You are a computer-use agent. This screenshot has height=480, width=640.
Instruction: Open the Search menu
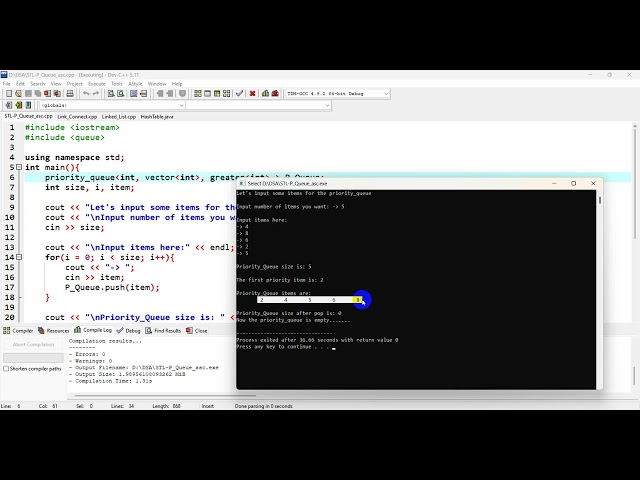click(38, 84)
